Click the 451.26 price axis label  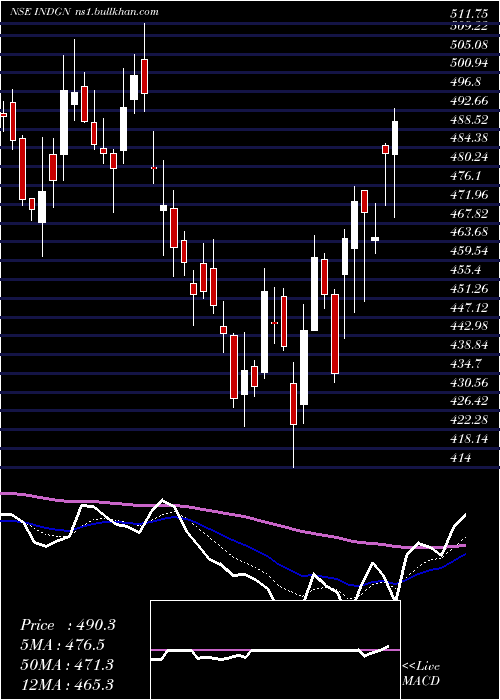[x=469, y=288]
